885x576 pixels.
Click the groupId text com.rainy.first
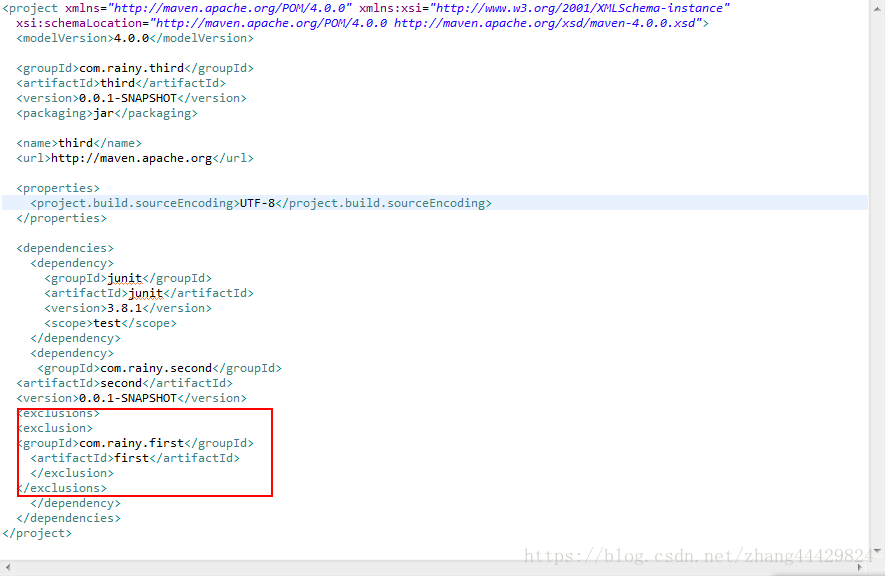pyautogui.click(x=132, y=443)
